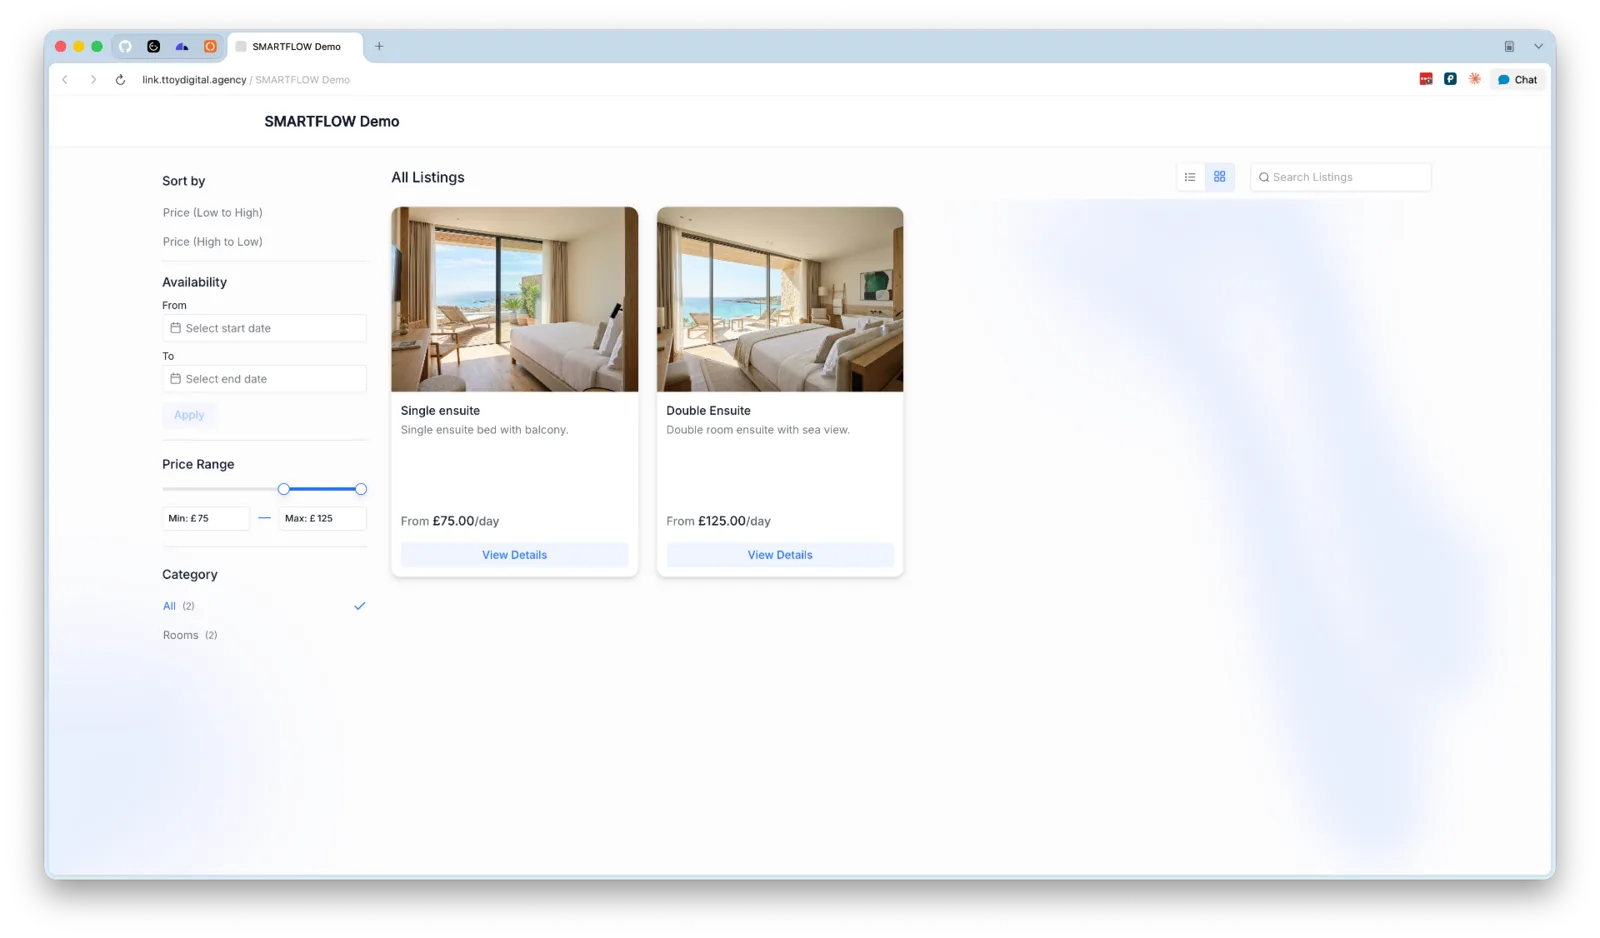Click the SMARTFLOW Demo page heading
The image size is (1600, 938).
point(332,121)
